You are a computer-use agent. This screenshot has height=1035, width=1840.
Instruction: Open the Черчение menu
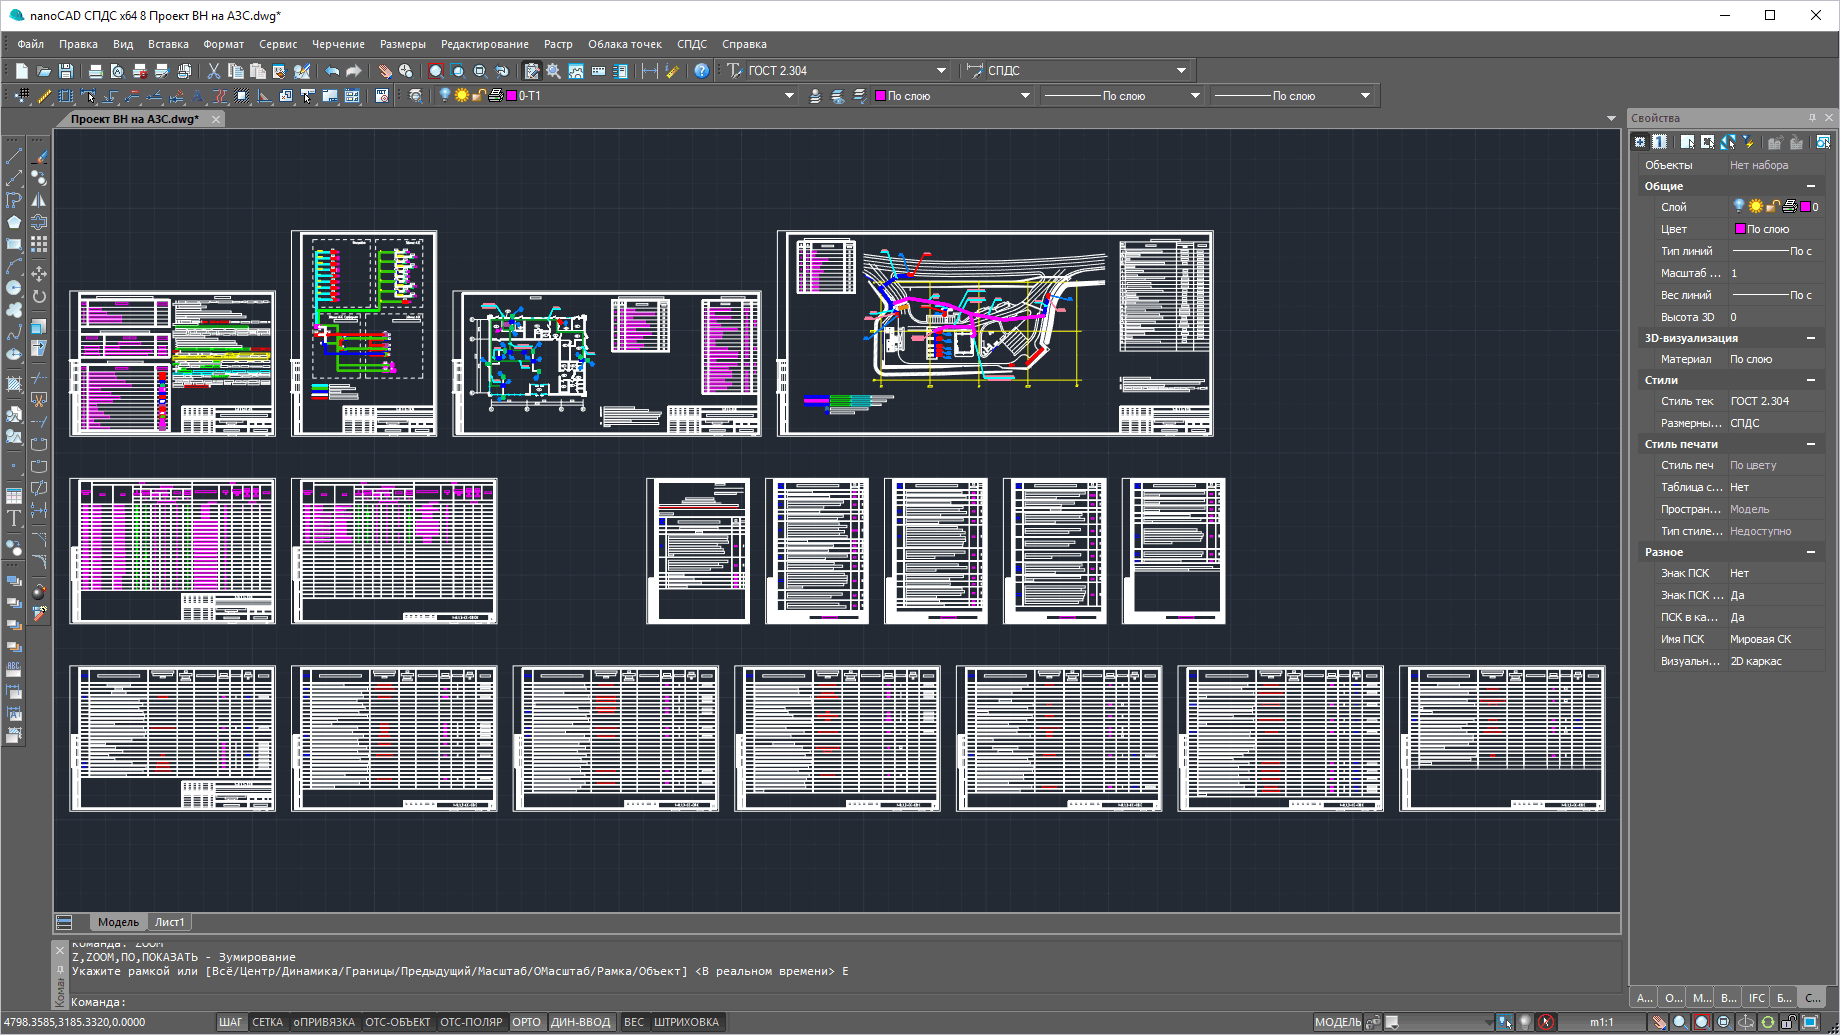tap(338, 44)
